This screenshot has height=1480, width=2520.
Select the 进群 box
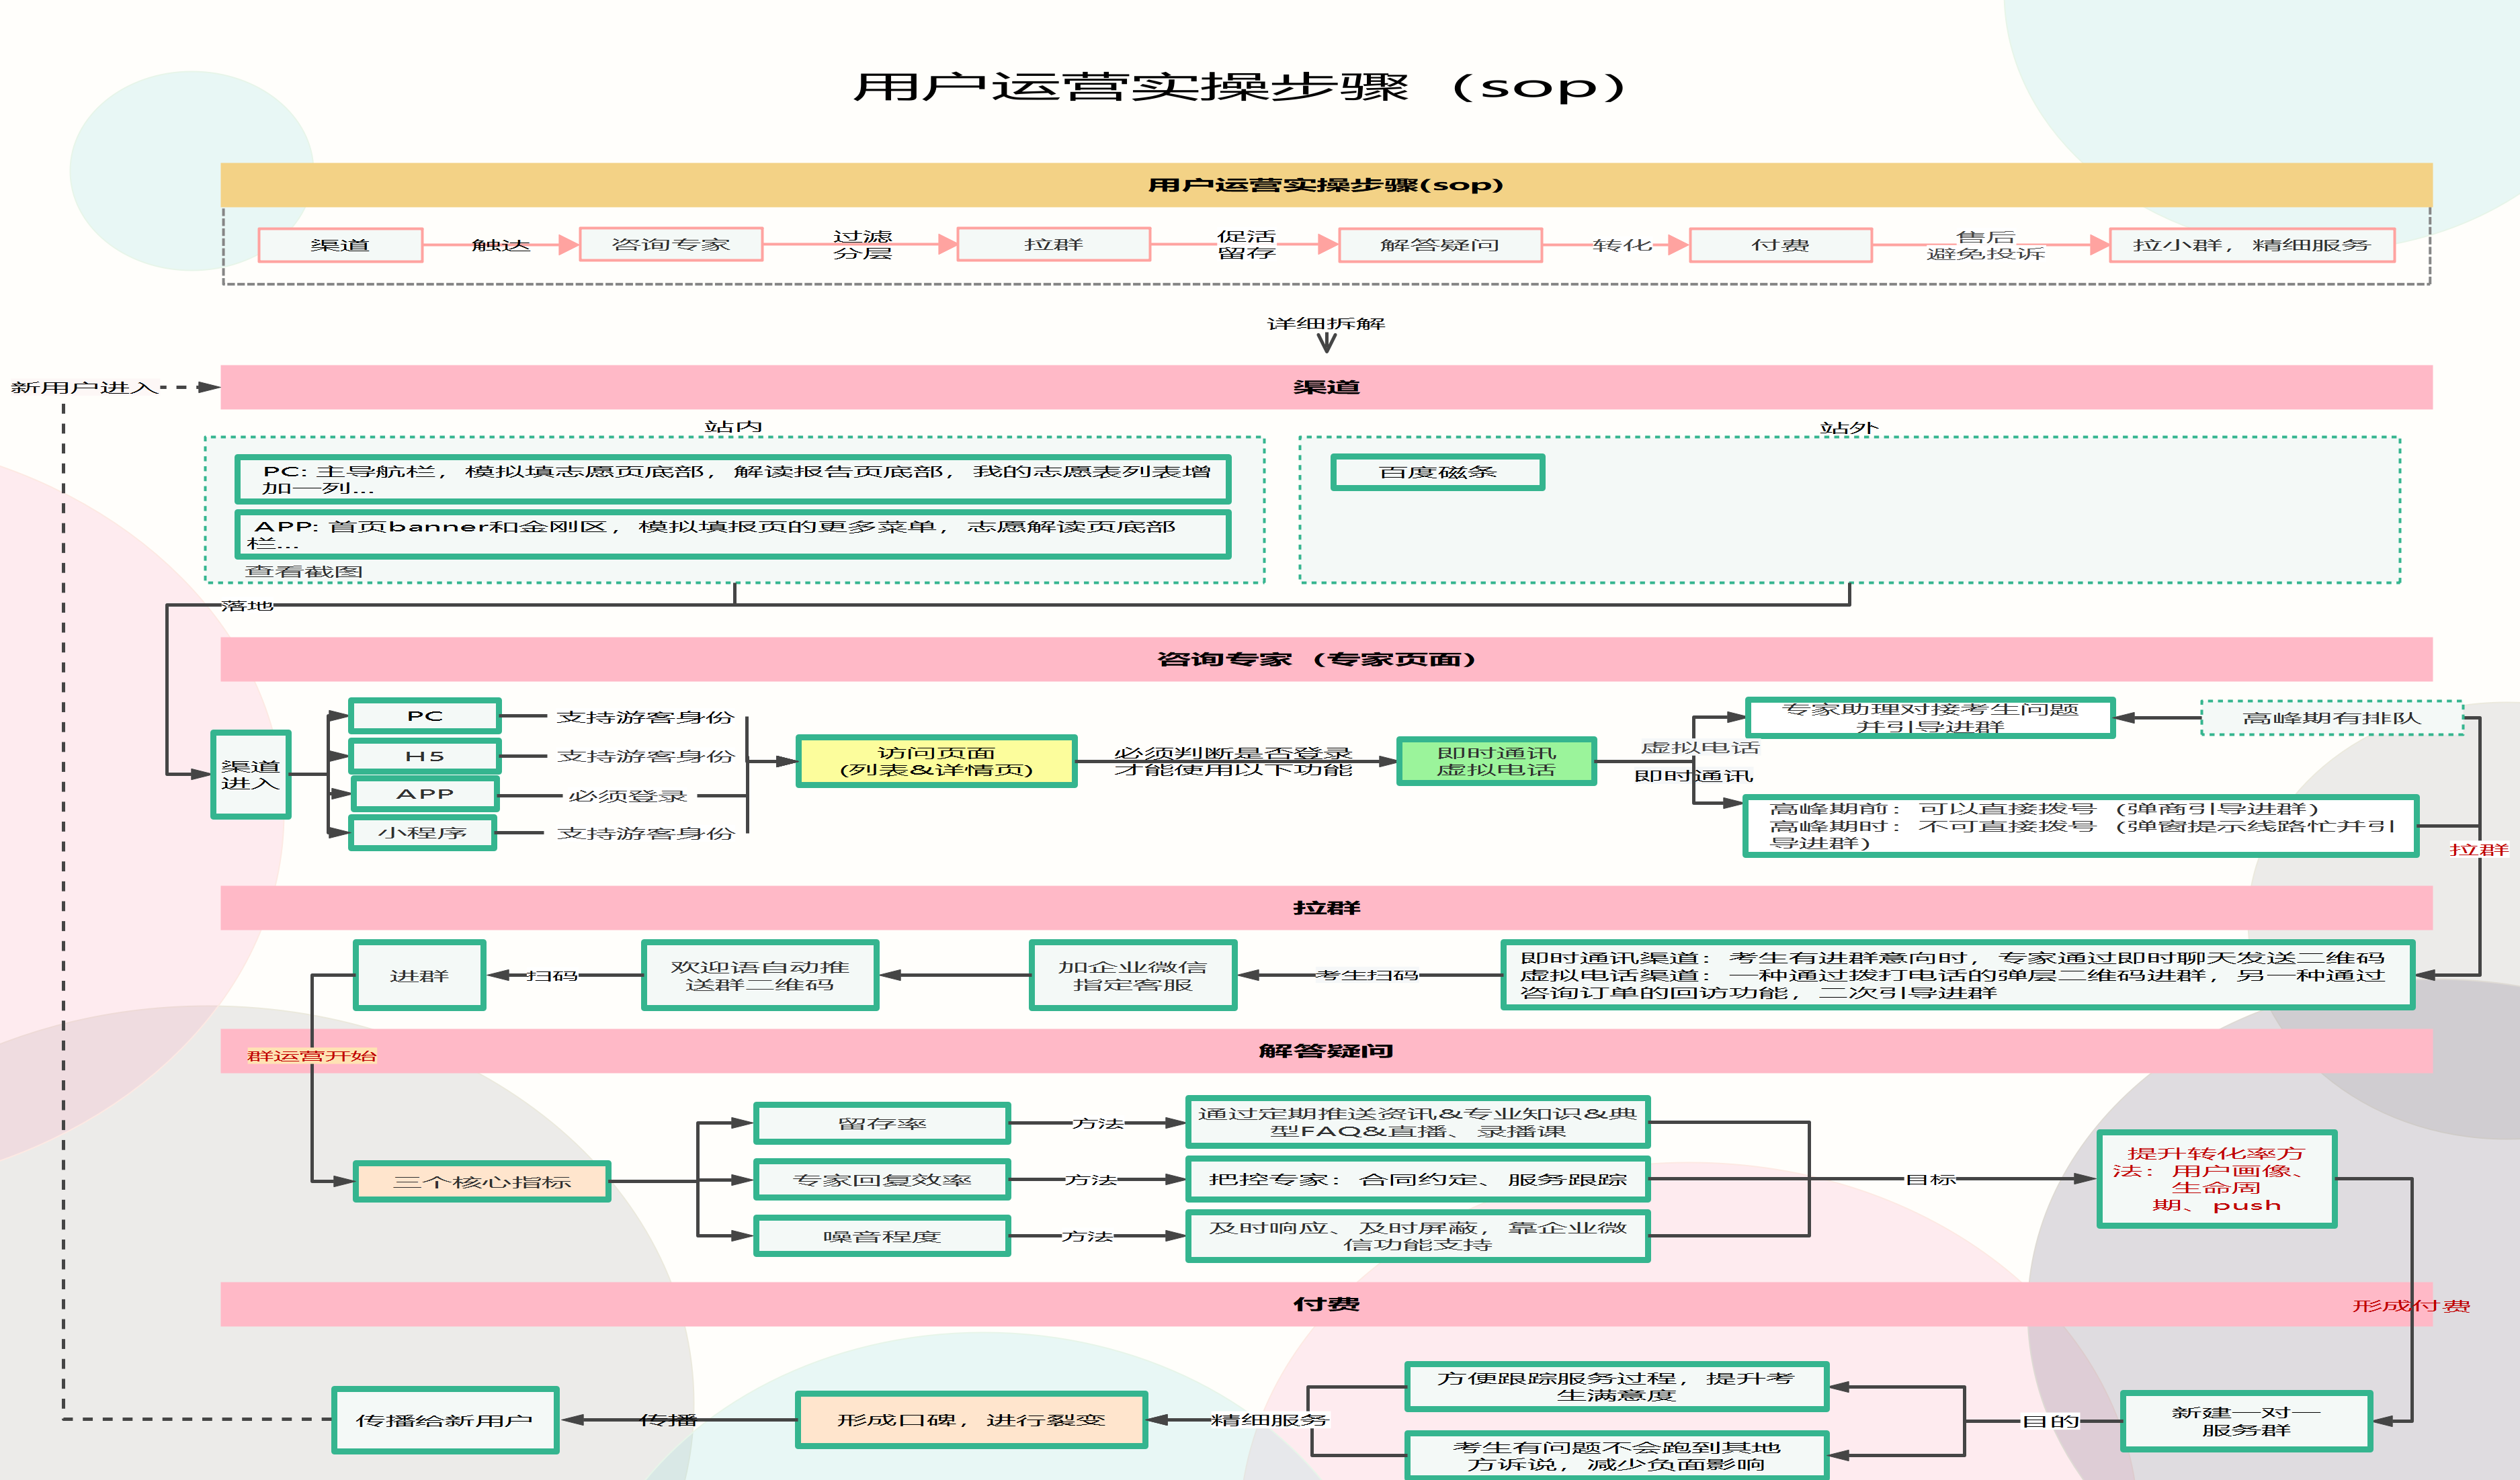pos(419,975)
